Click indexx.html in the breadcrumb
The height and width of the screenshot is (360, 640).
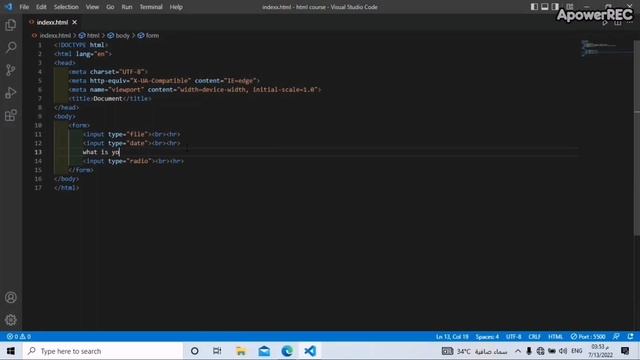[55, 36]
